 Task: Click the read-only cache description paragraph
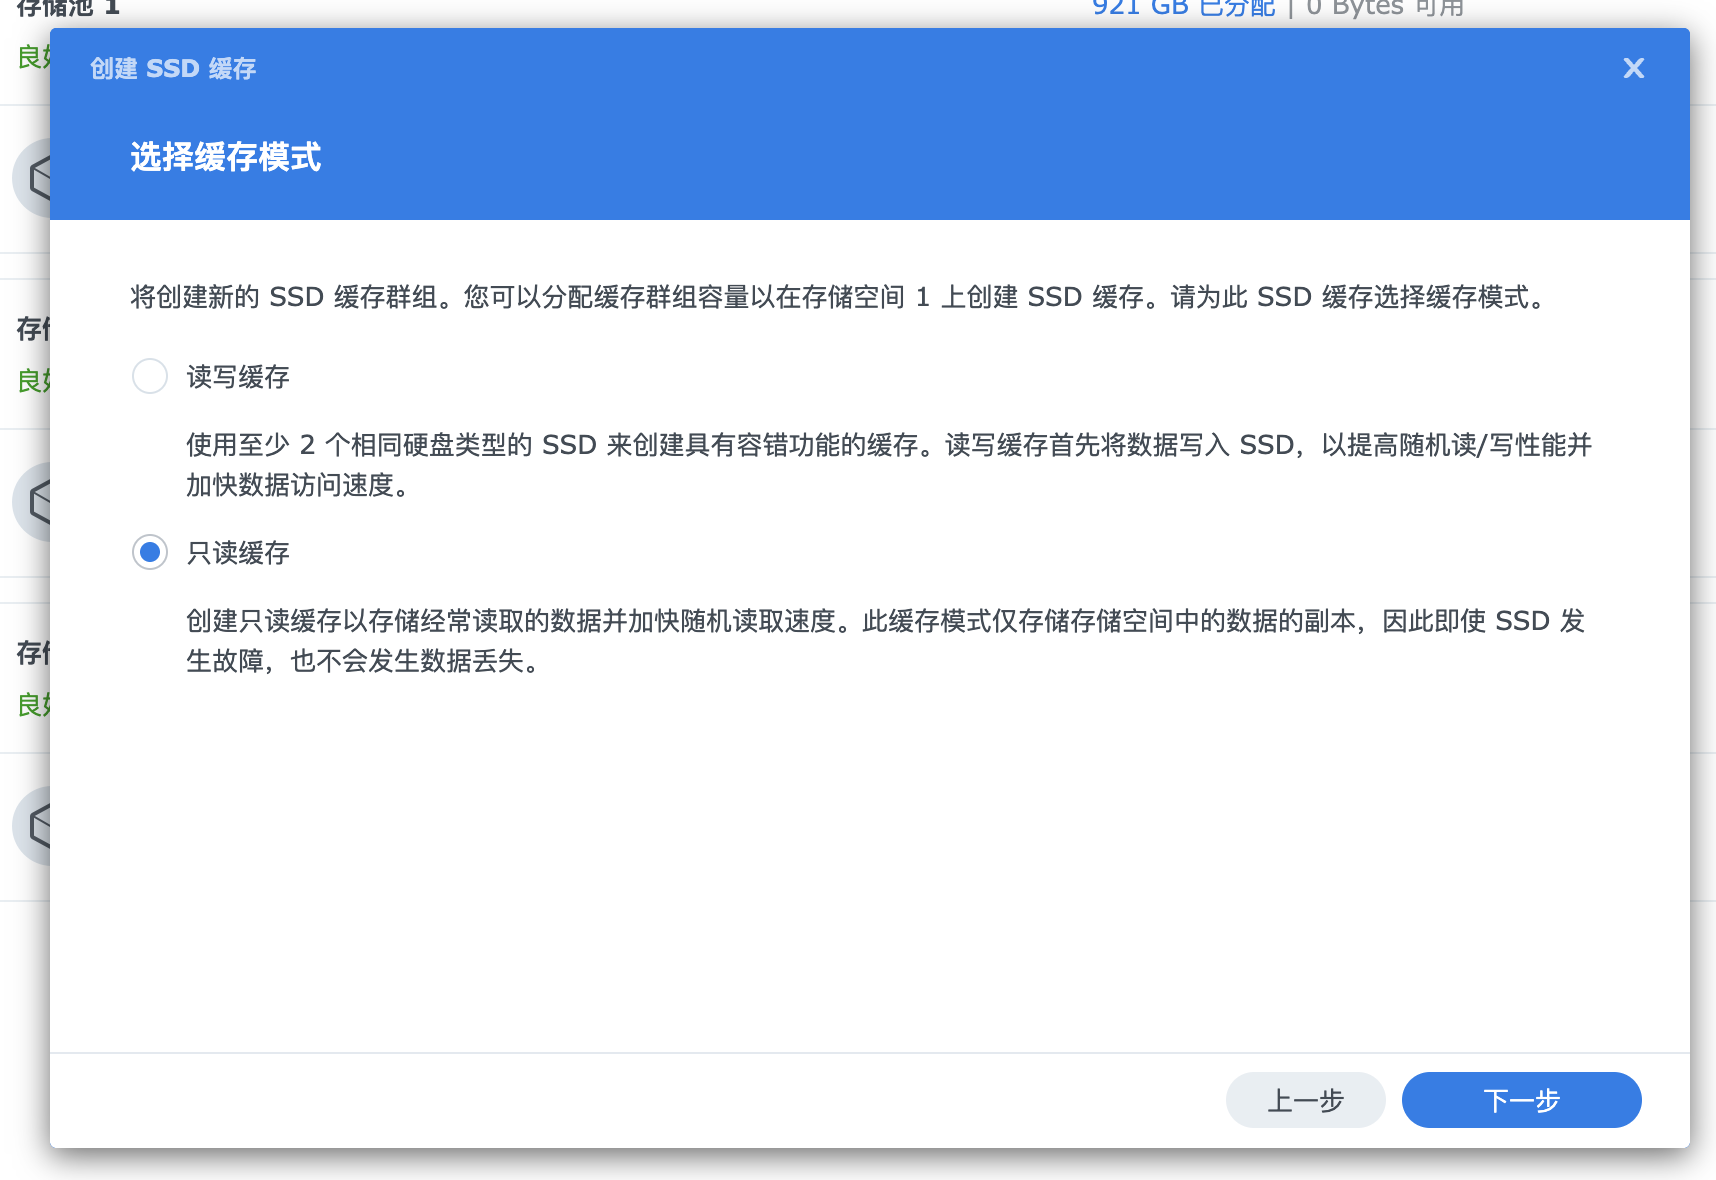click(x=885, y=641)
